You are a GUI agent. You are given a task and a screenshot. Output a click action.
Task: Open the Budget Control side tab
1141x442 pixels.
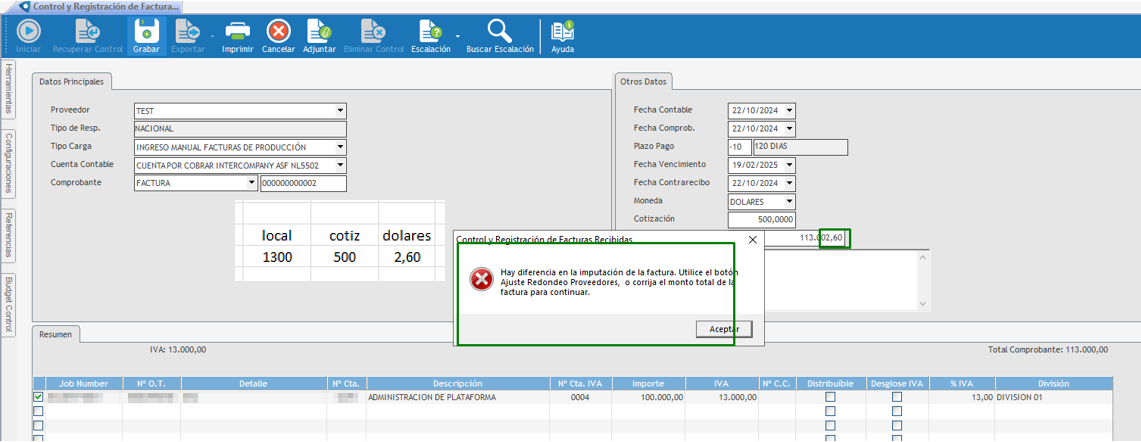[8, 305]
